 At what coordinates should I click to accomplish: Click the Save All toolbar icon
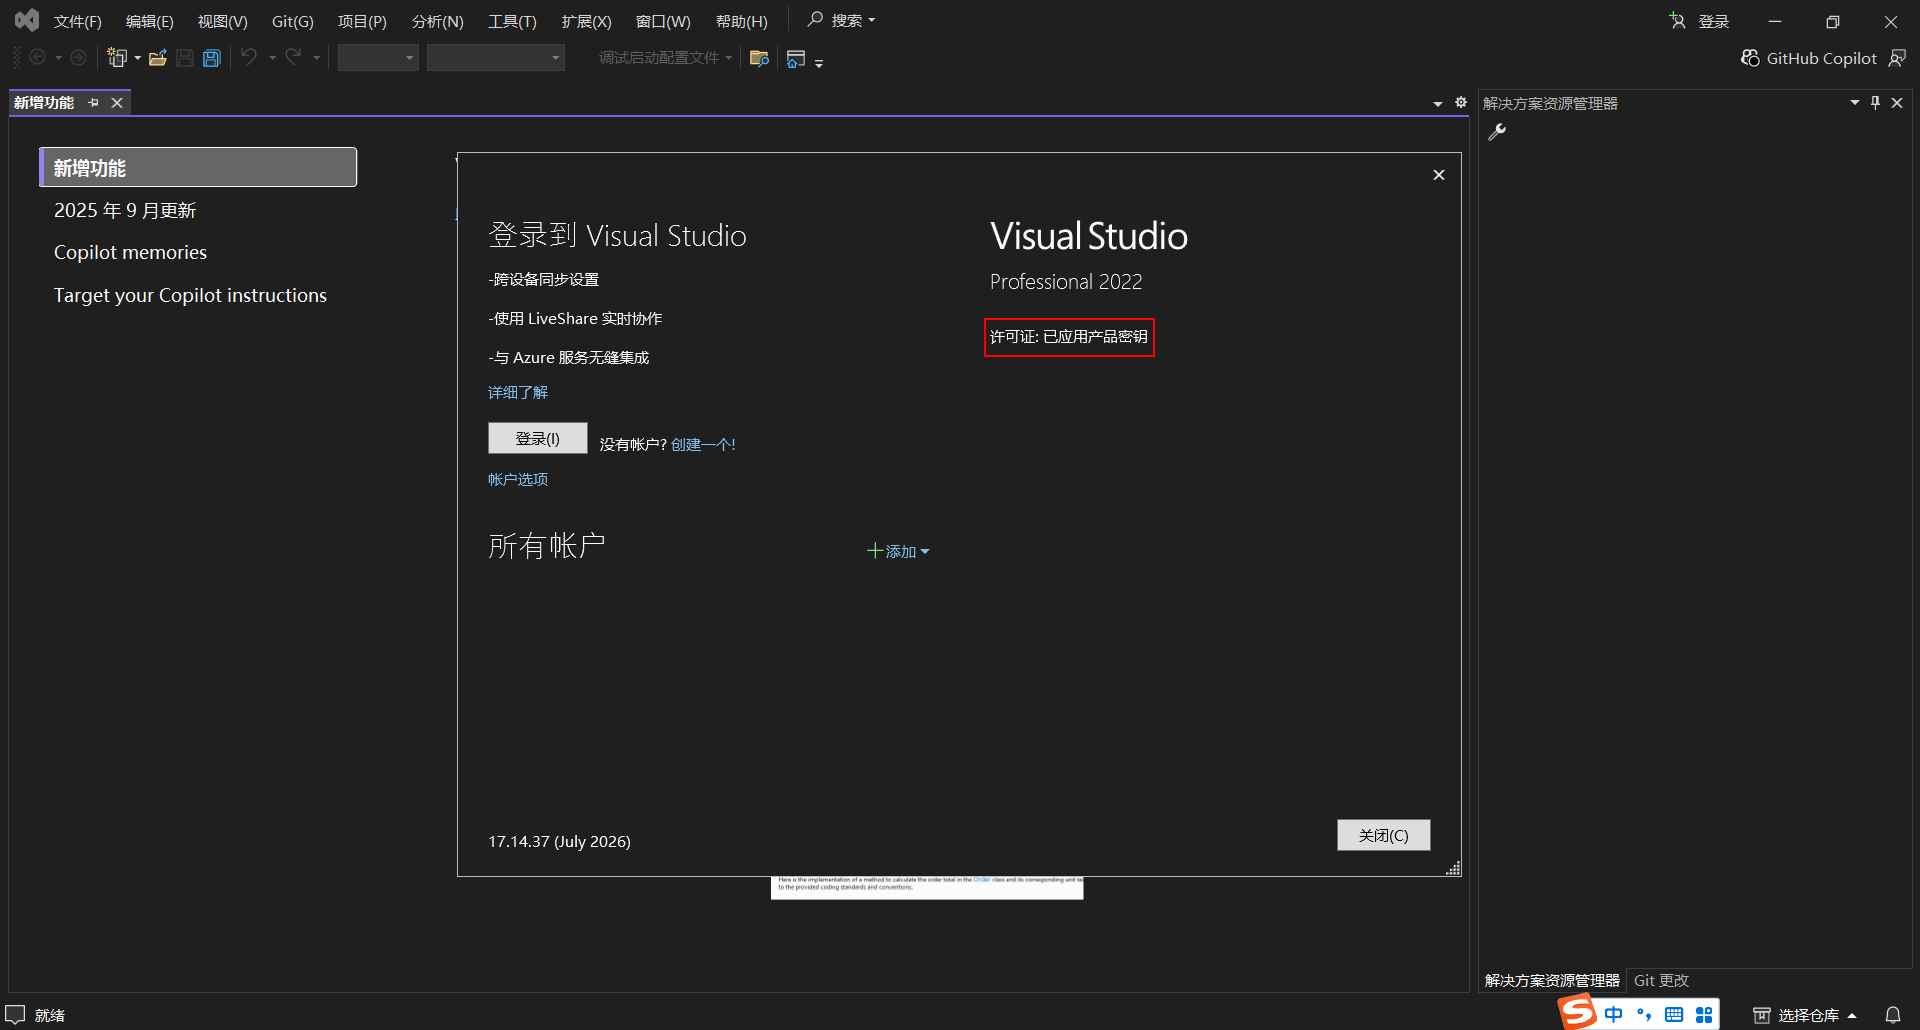click(x=212, y=58)
